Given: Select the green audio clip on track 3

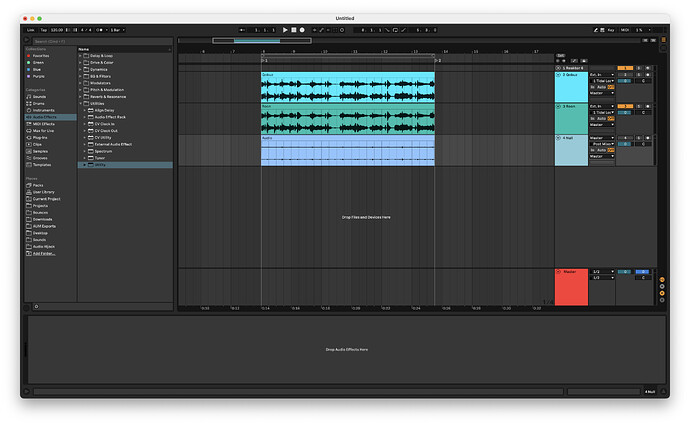Looking at the screenshot, I should click(x=348, y=119).
